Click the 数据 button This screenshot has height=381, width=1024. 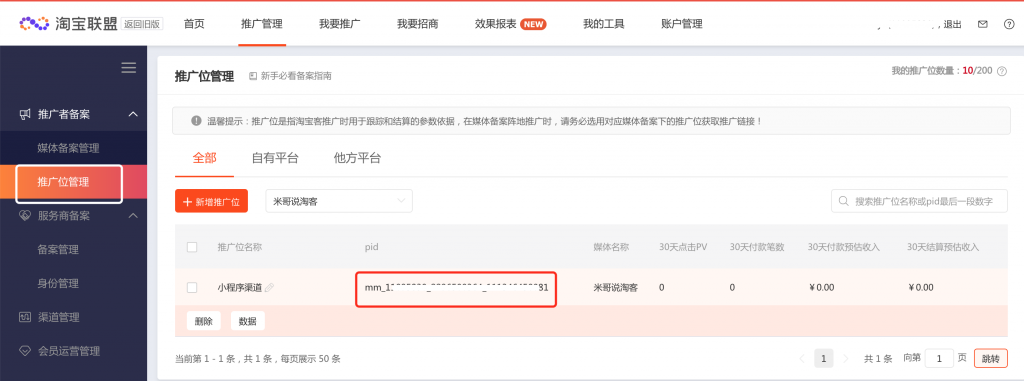[x=248, y=321]
